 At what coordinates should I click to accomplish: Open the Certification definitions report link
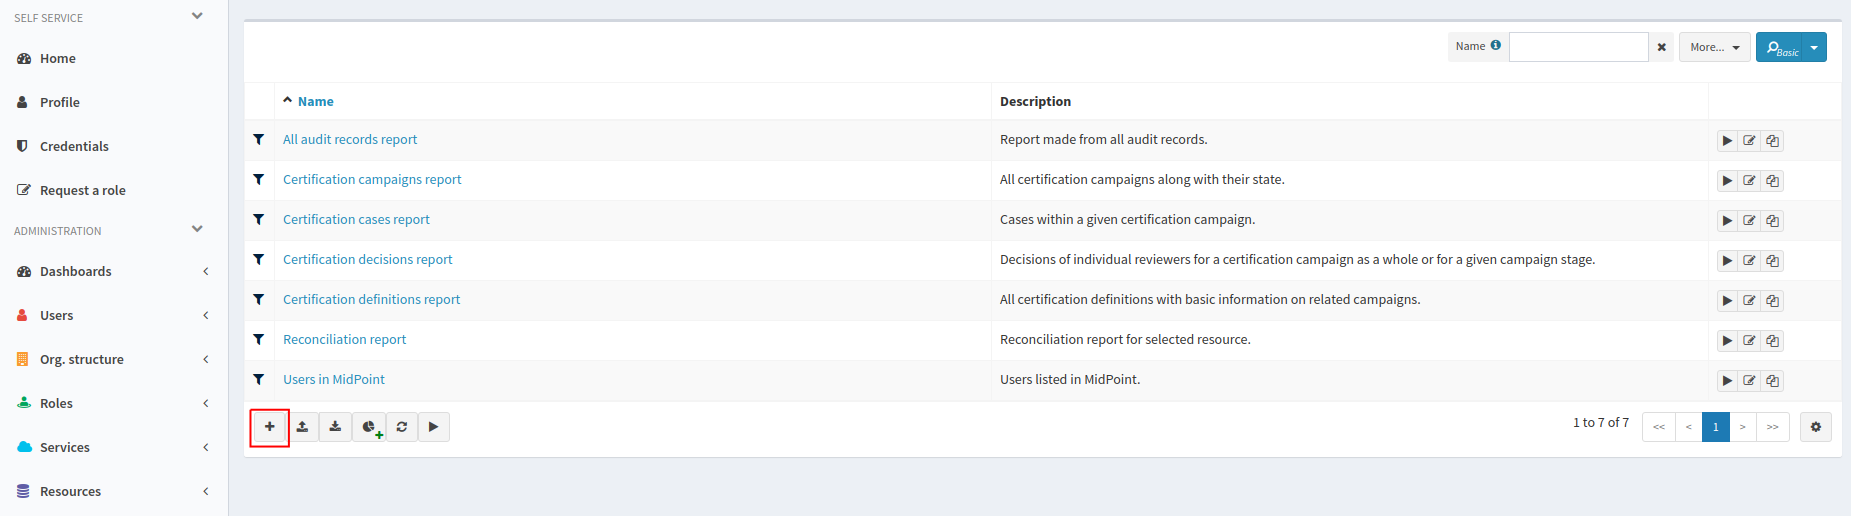[x=371, y=299]
